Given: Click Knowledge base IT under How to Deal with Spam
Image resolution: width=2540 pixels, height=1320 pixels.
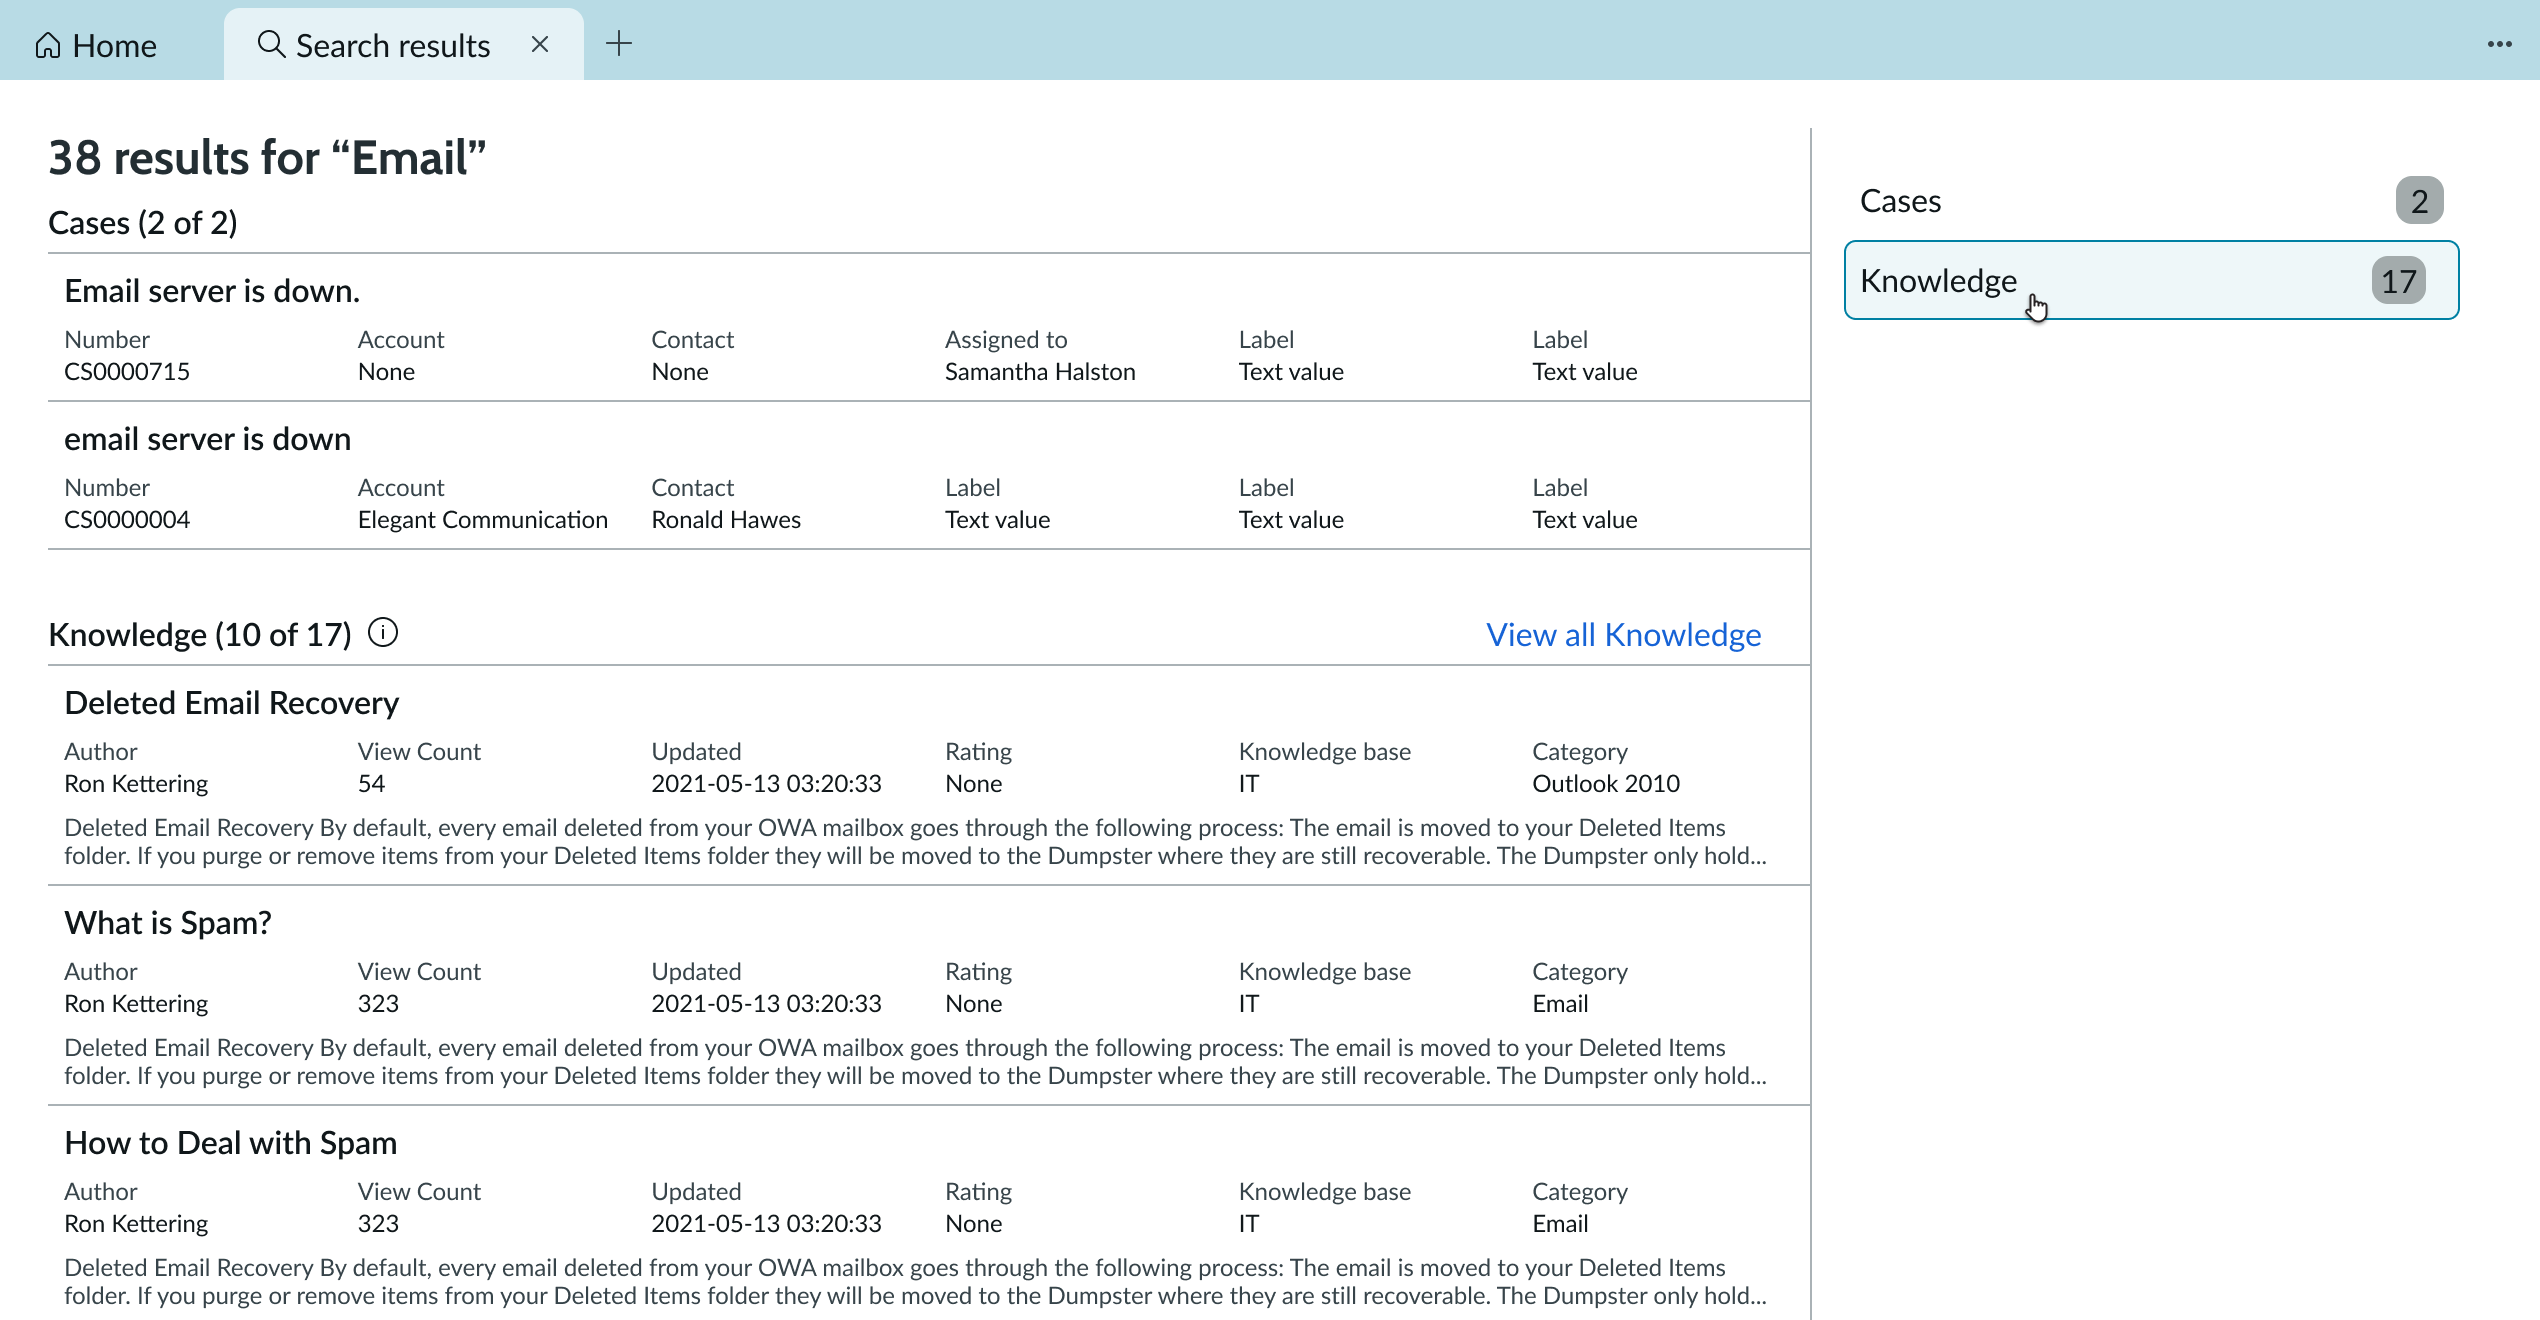Looking at the screenshot, I should pyautogui.click(x=1248, y=1224).
